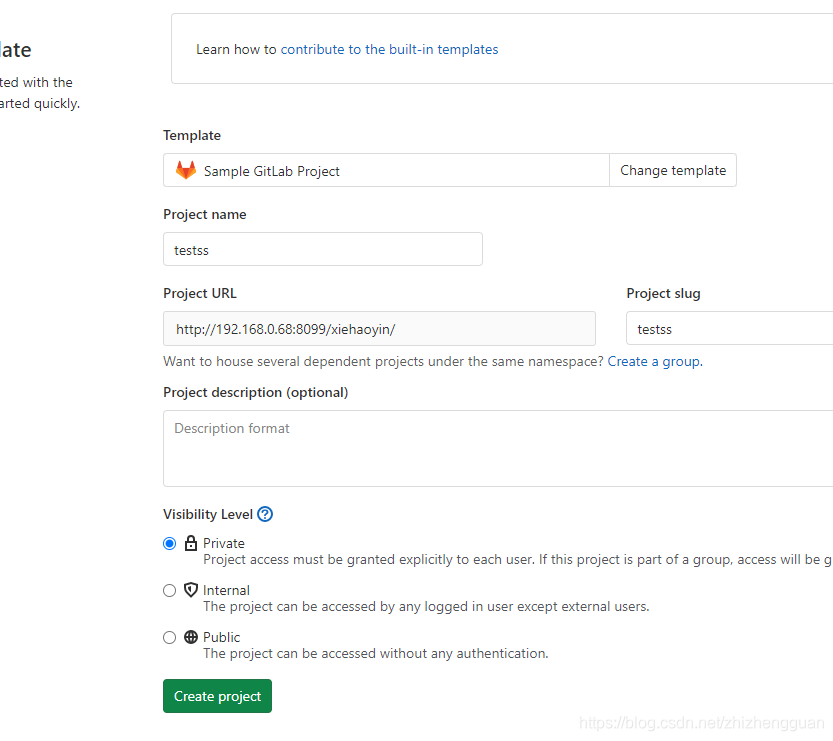Image resolution: width=833 pixels, height=741 pixels.
Task: Click the Public option label text
Action: coord(222,637)
